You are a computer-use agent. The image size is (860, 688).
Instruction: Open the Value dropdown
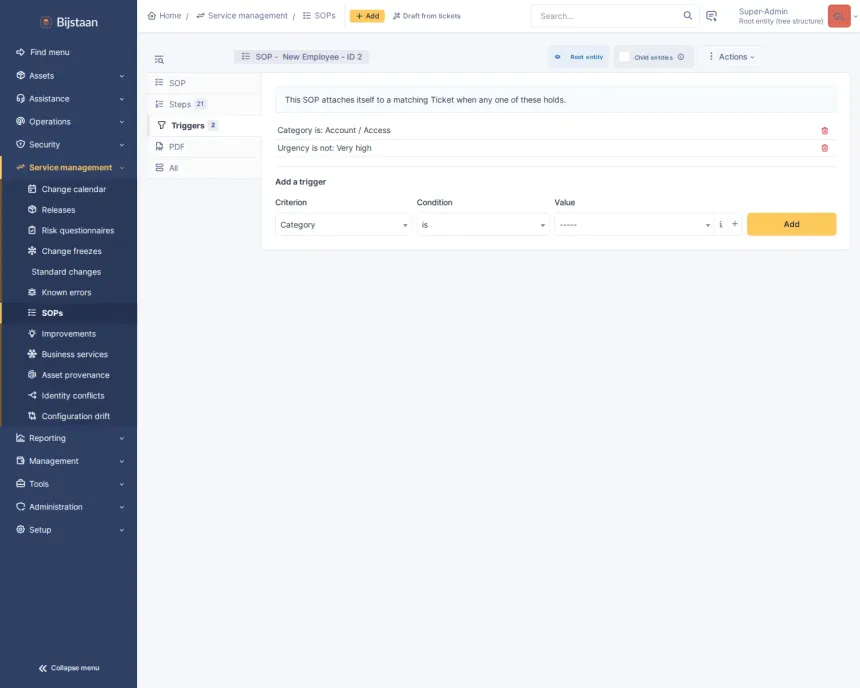pos(634,225)
